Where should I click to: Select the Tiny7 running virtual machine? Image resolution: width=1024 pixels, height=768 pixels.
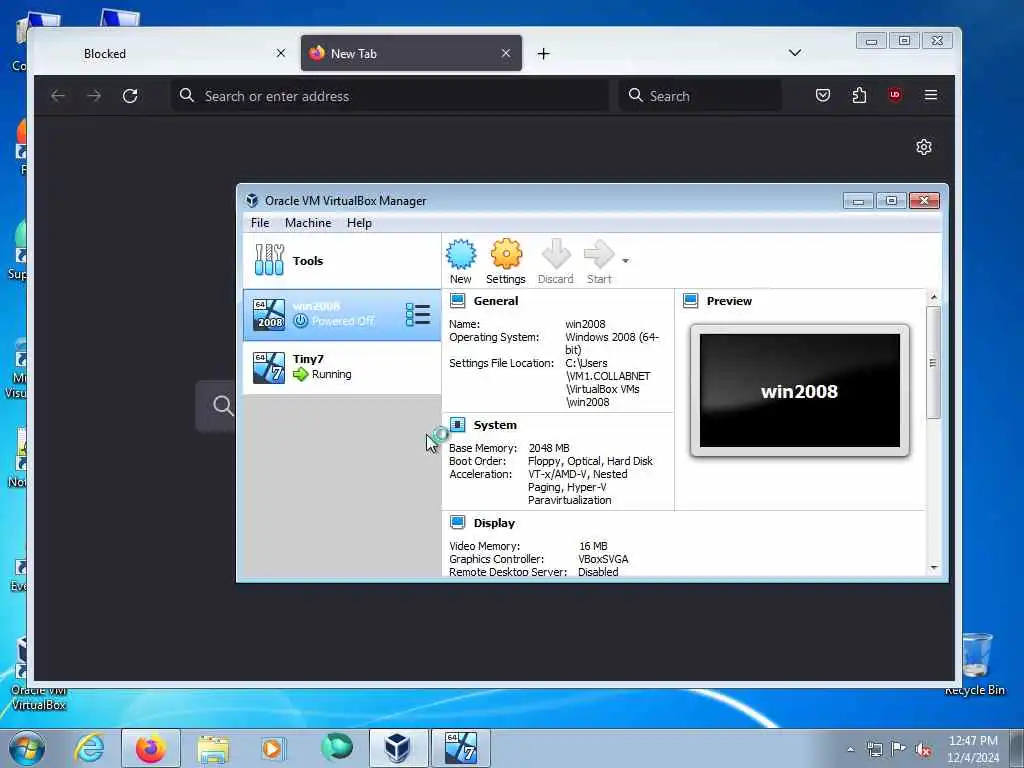click(342, 367)
